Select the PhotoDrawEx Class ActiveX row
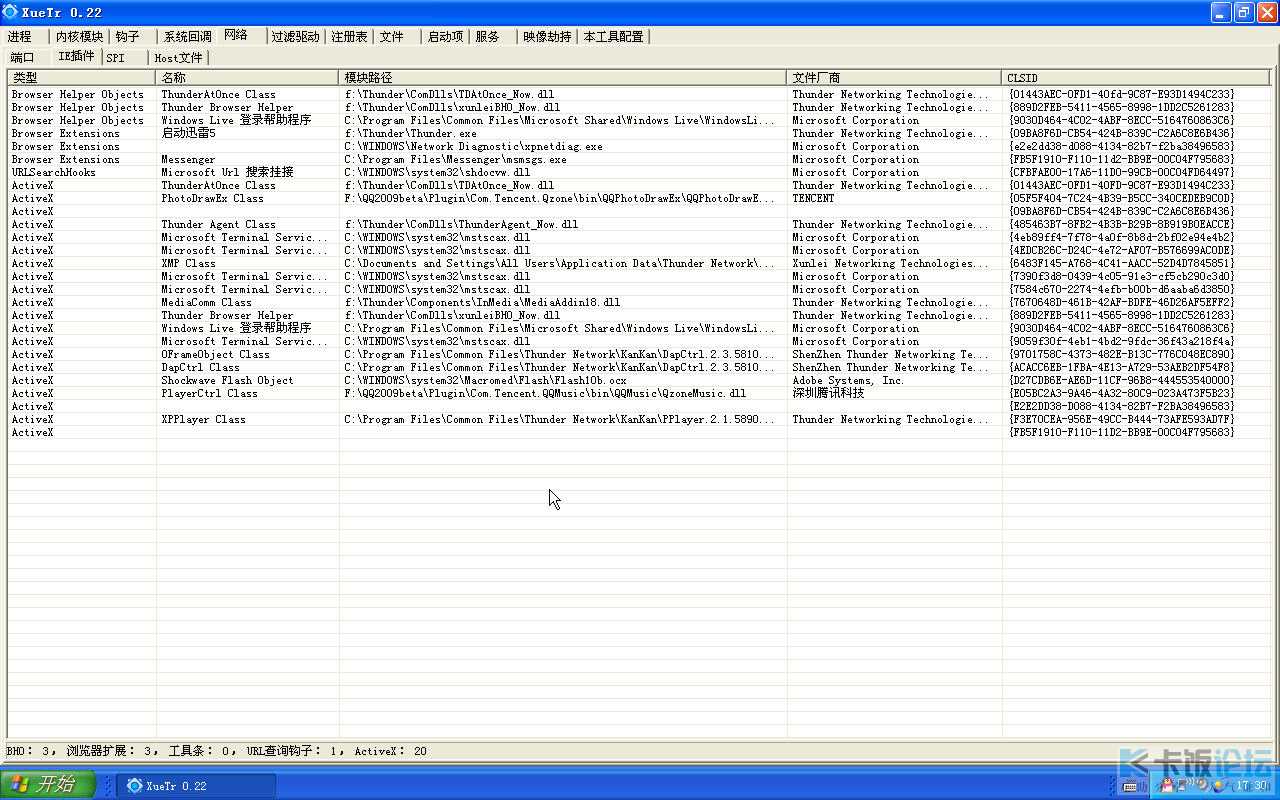 point(639,198)
